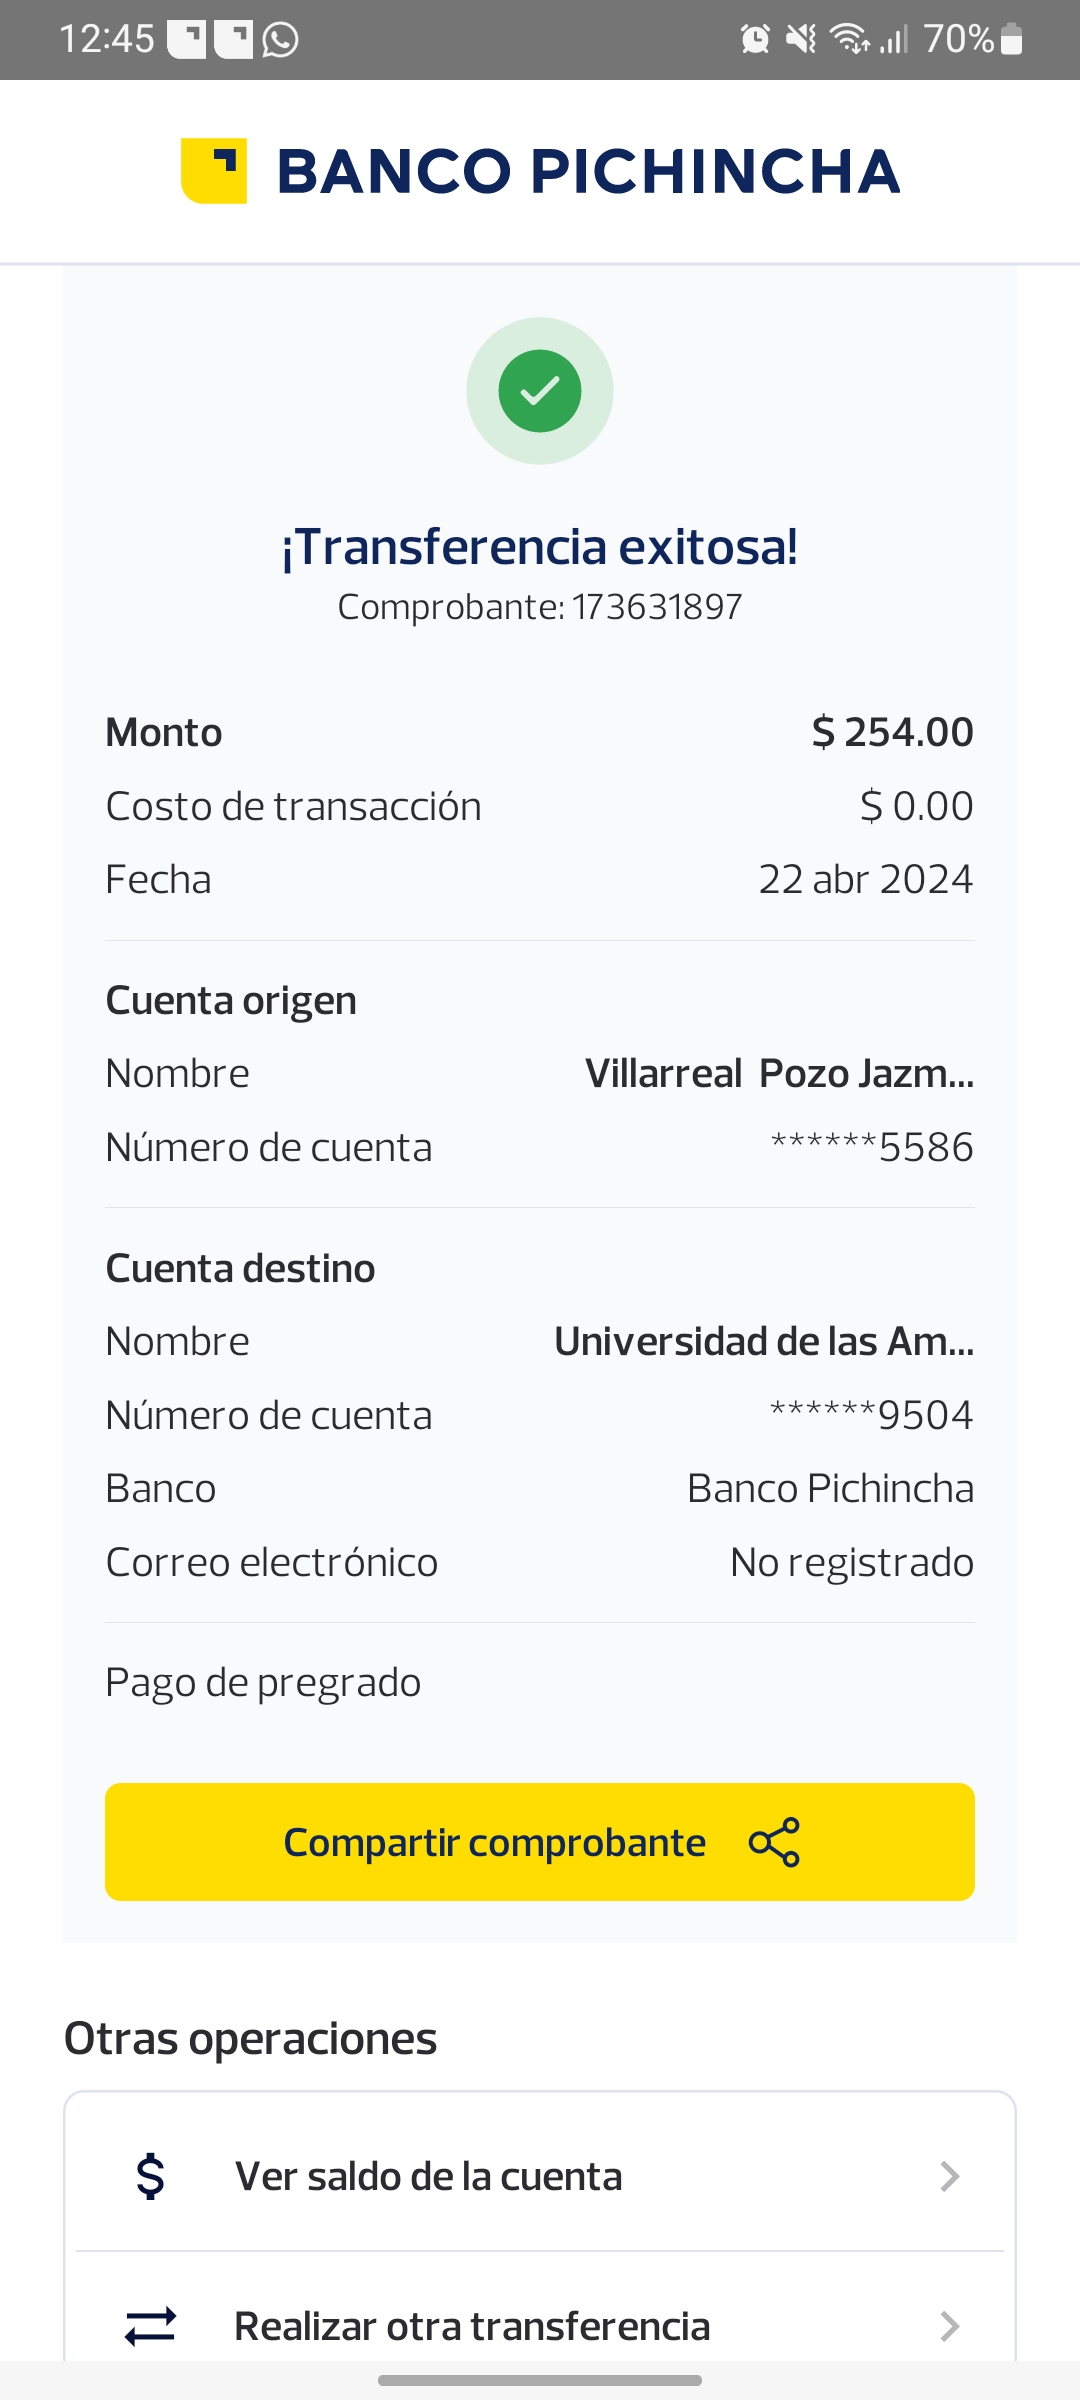Open chevron next to Ver saldo de la cuenta

coord(950,2176)
